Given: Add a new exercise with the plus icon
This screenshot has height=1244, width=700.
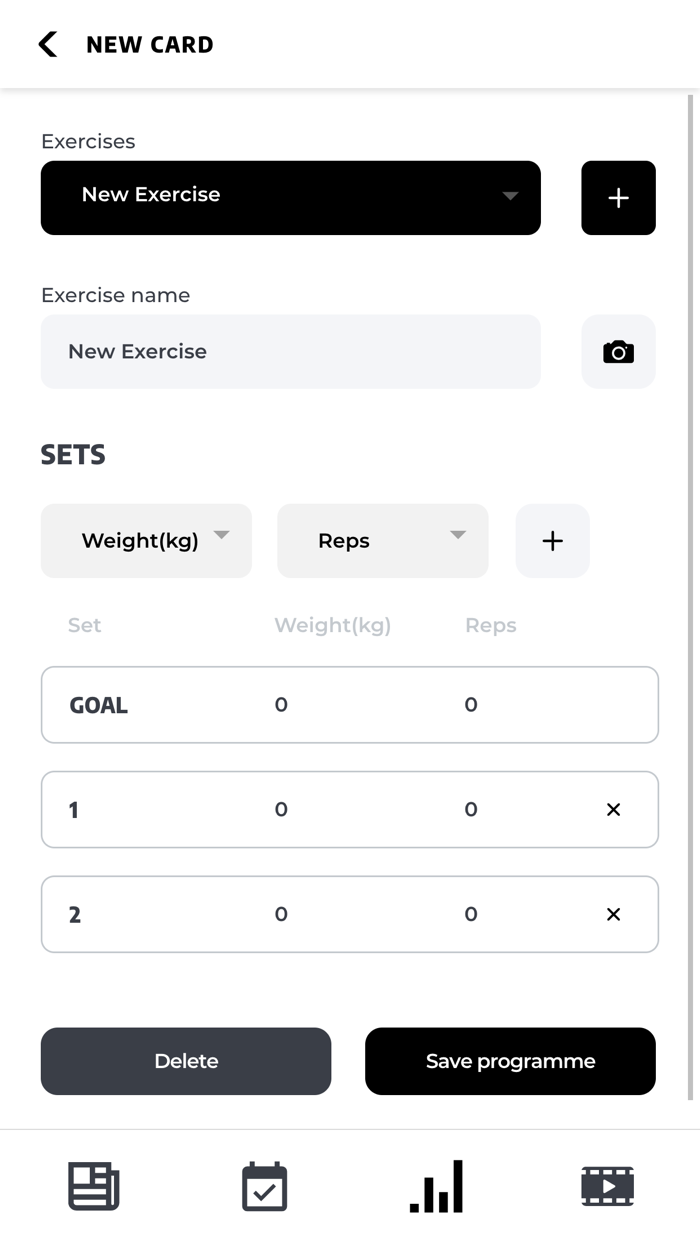Looking at the screenshot, I should (x=618, y=197).
